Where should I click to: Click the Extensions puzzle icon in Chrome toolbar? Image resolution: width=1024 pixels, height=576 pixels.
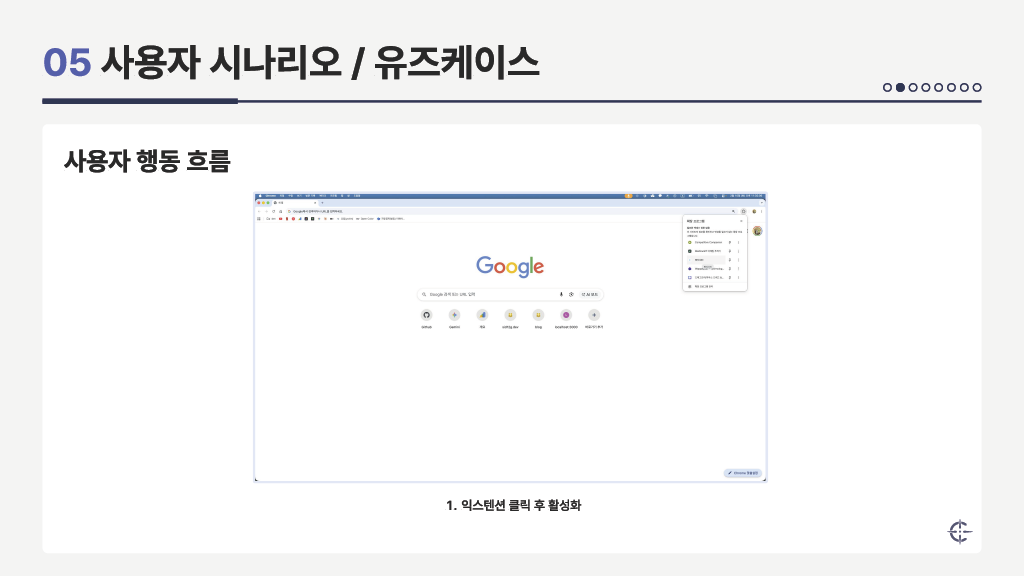[743, 211]
